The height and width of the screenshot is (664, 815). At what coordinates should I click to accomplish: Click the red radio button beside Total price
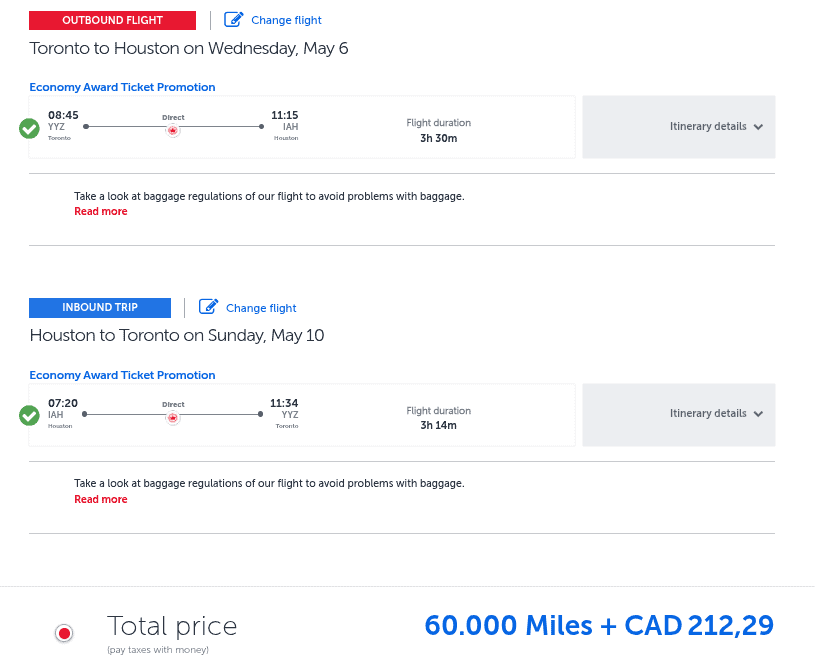tap(64, 633)
